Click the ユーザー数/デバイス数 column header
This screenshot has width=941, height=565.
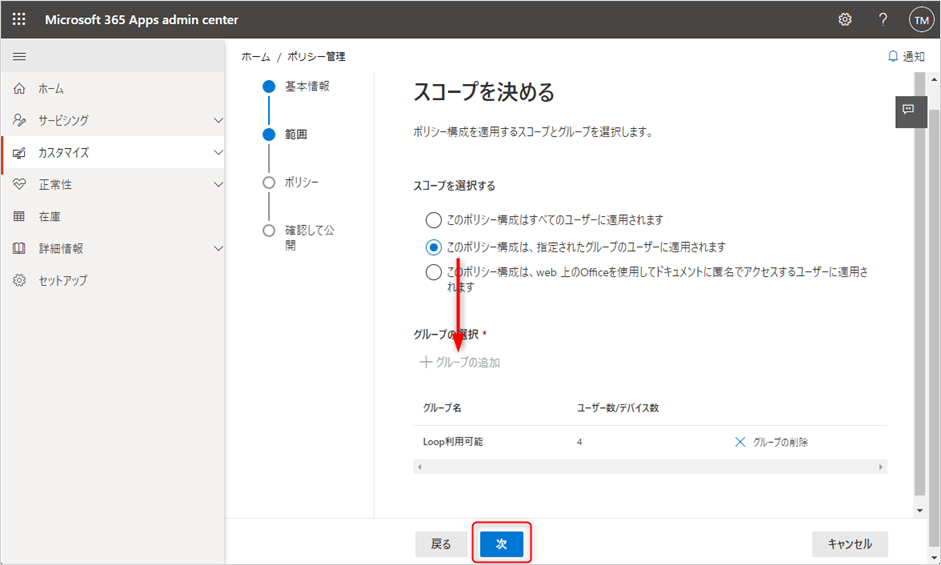tap(618, 408)
